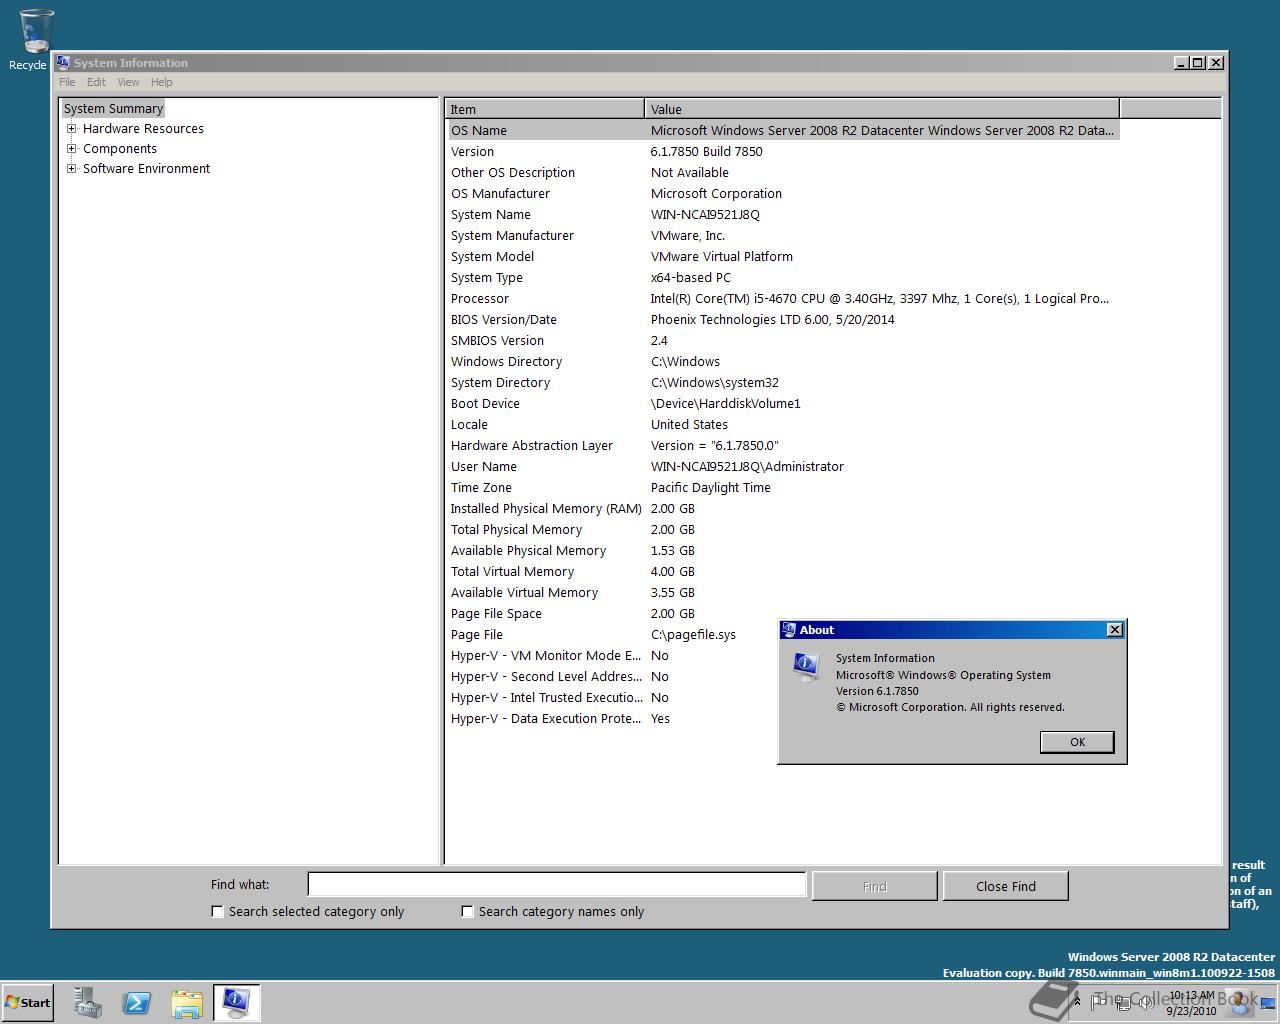Select Components label in tree
The width and height of the screenshot is (1280, 1024).
tap(120, 148)
